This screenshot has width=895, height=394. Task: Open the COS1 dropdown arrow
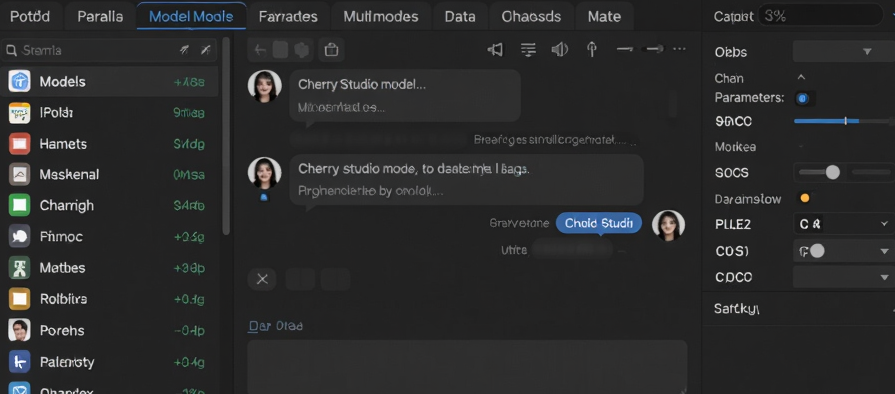tap(884, 251)
